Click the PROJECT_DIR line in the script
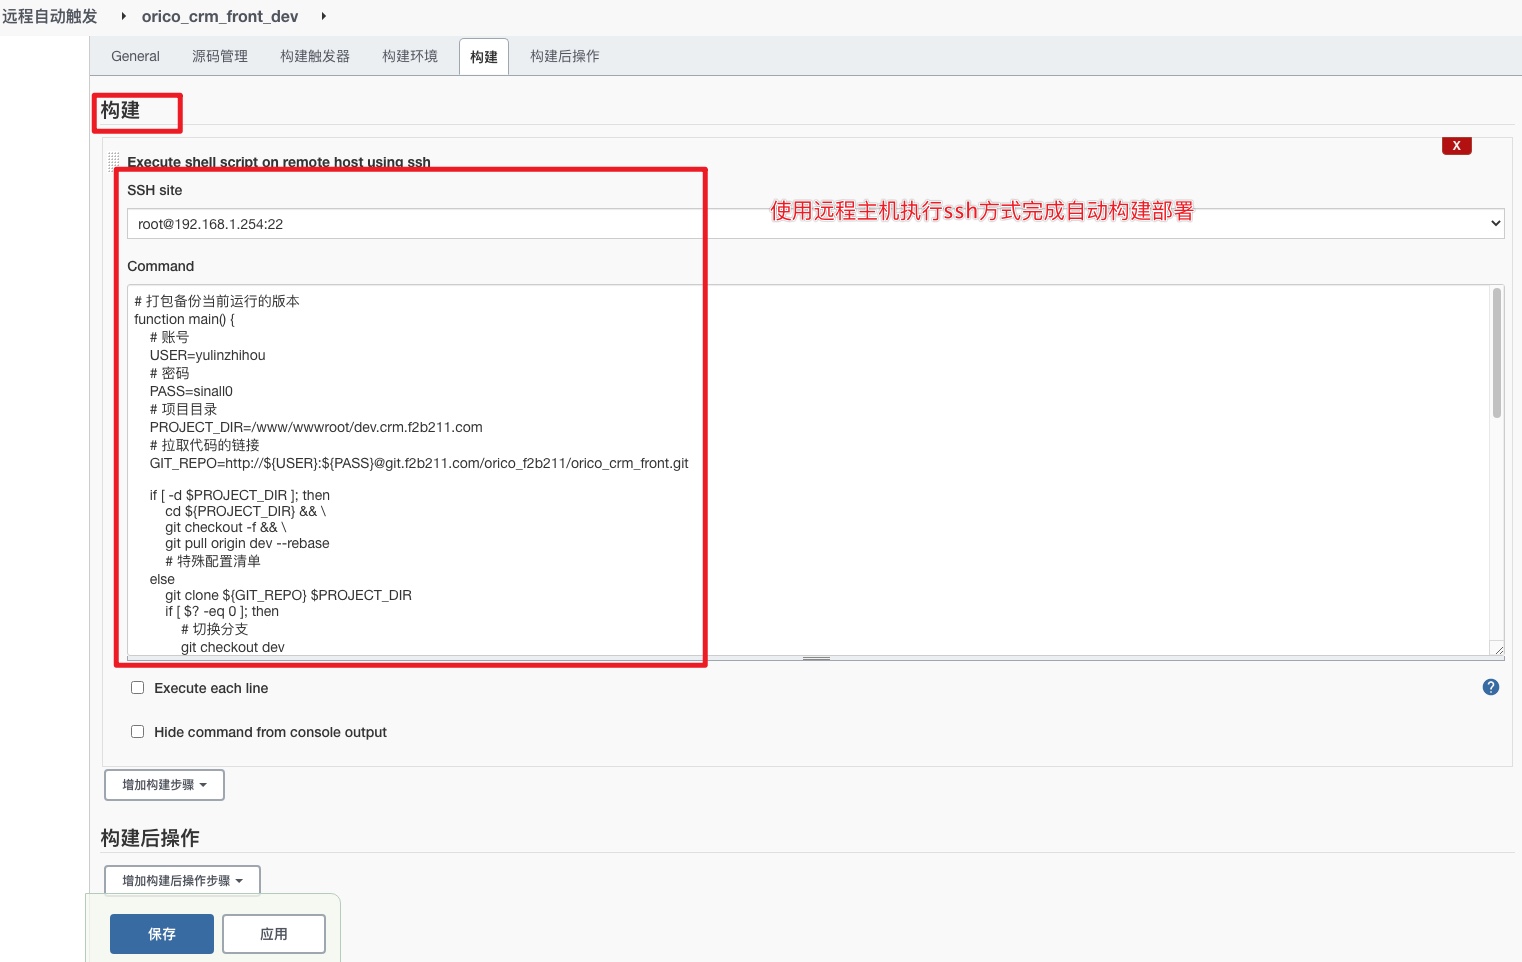Screen dimensions: 1522x962 [x=316, y=427]
